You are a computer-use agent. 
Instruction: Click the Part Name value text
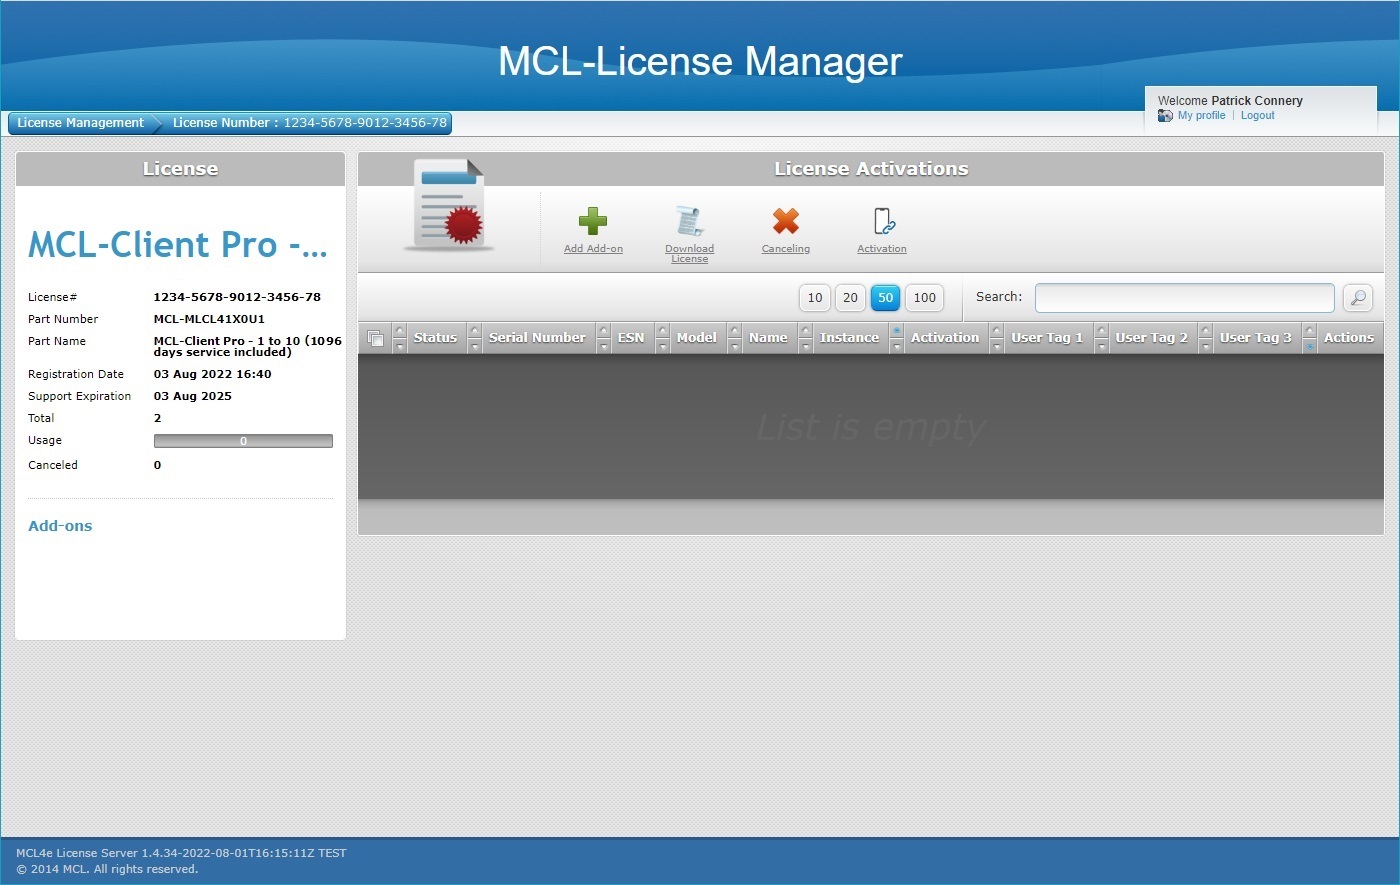point(247,346)
